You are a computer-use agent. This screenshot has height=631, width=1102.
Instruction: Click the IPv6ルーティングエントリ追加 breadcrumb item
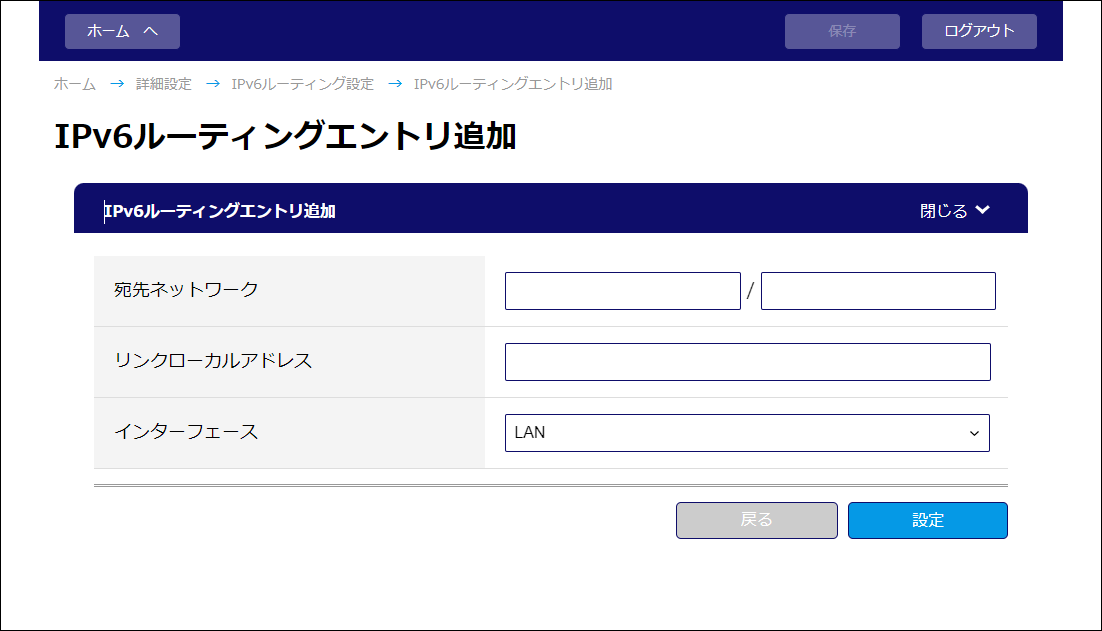click(x=513, y=84)
